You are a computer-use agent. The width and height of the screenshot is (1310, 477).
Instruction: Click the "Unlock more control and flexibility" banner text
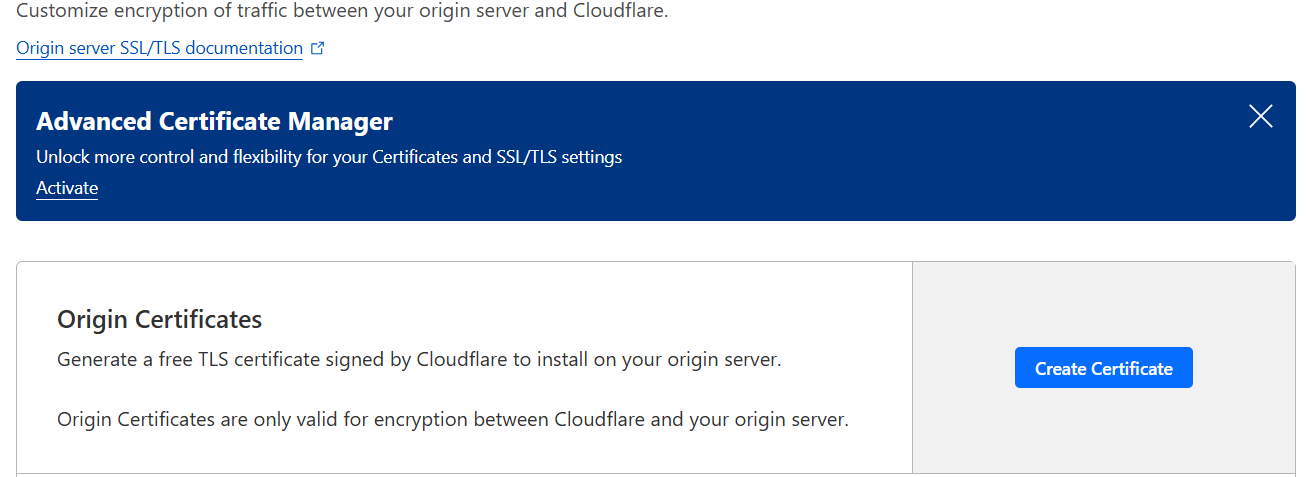point(329,157)
